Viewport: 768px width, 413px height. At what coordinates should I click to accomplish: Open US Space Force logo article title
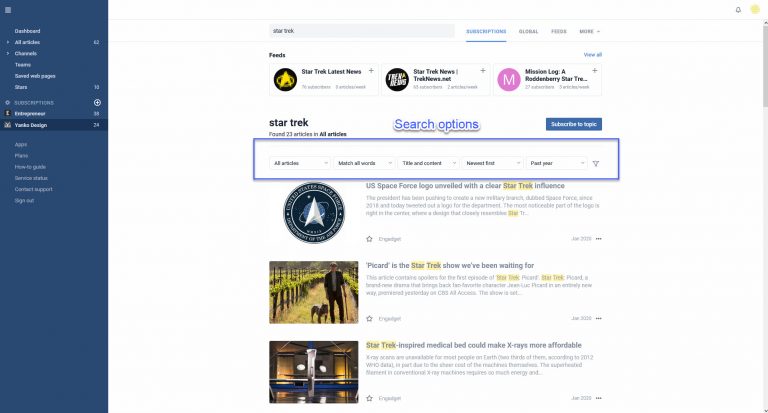465,186
